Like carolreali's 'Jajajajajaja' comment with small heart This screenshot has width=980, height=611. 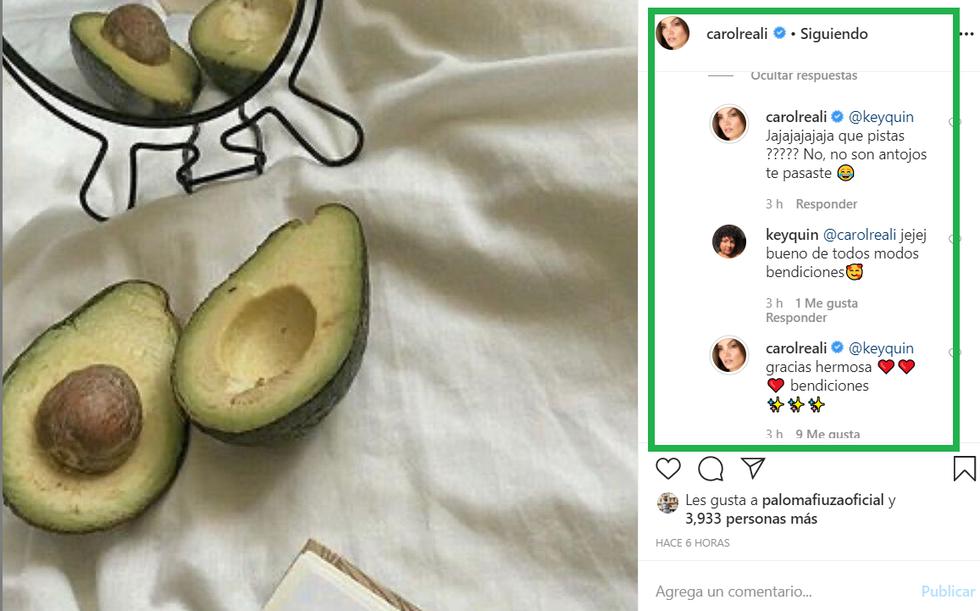pos(955,122)
